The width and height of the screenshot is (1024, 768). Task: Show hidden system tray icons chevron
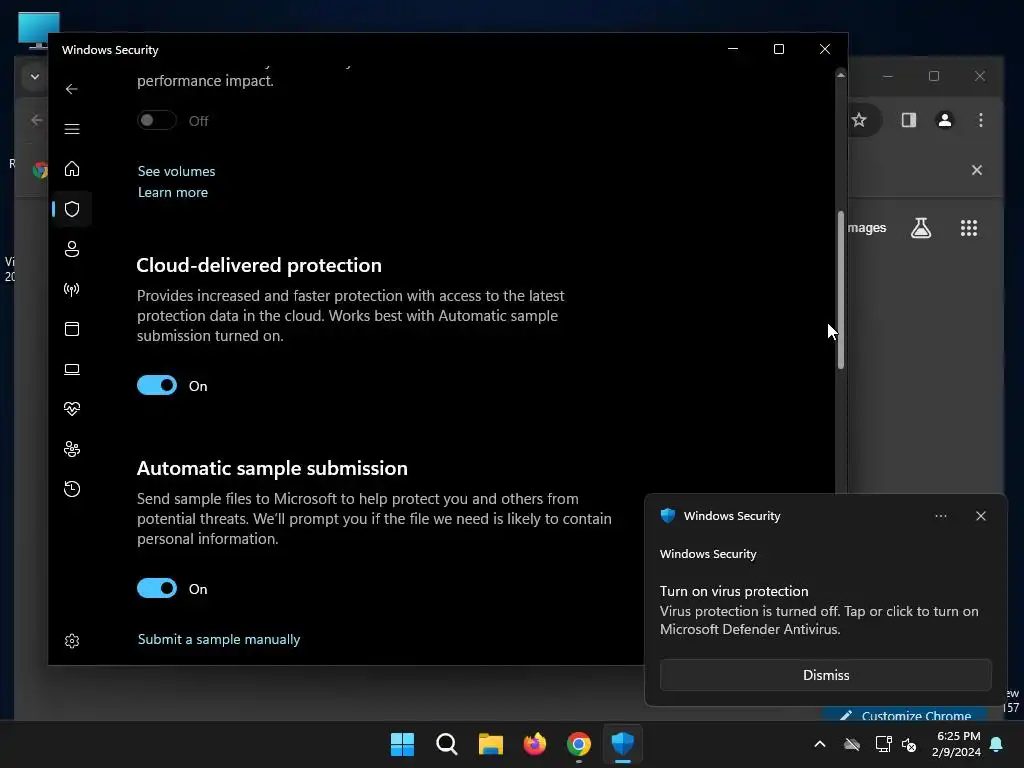pos(820,744)
